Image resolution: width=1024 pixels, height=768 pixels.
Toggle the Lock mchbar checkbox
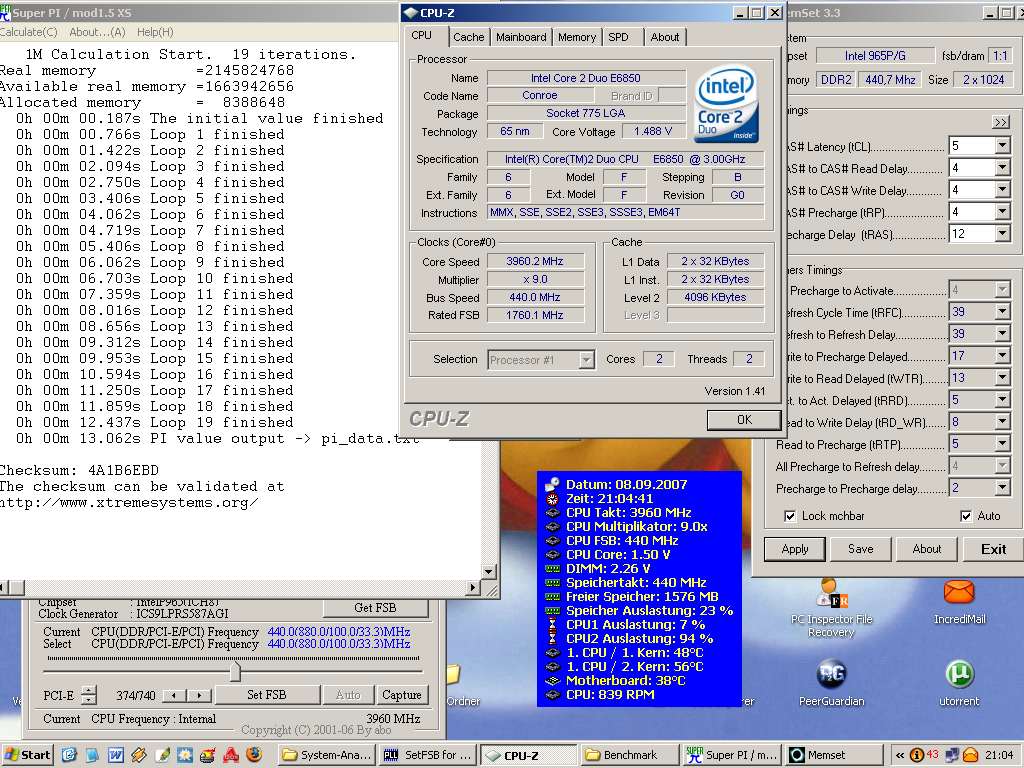tap(790, 516)
